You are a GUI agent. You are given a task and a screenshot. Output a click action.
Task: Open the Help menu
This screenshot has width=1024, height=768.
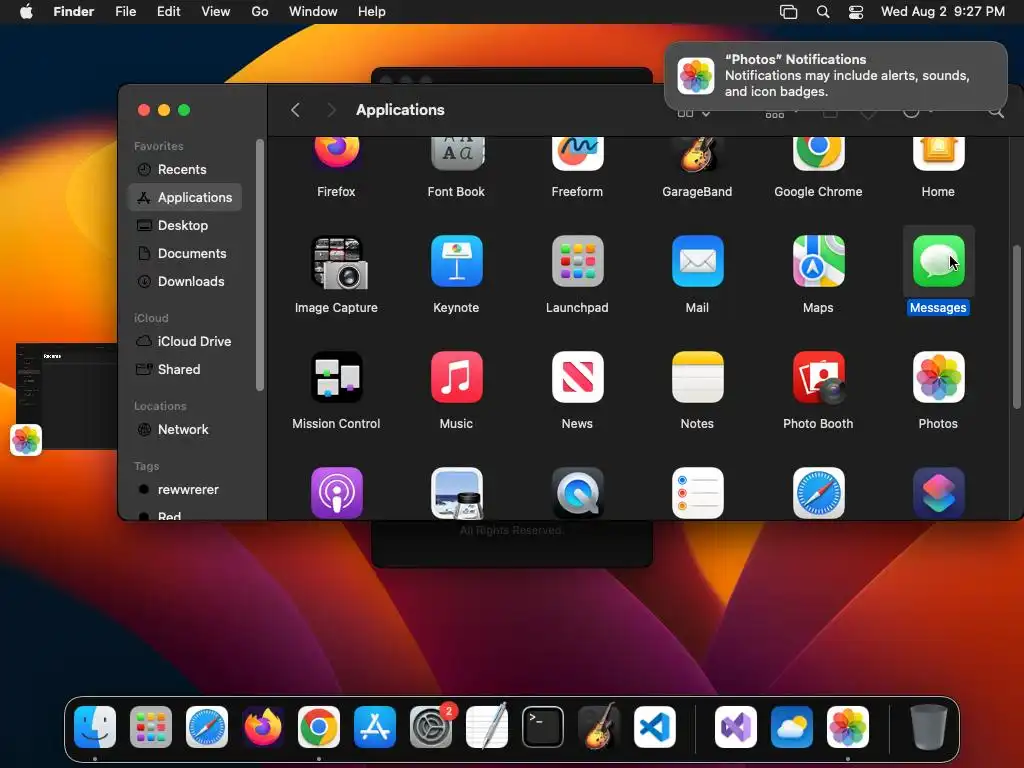(x=372, y=12)
